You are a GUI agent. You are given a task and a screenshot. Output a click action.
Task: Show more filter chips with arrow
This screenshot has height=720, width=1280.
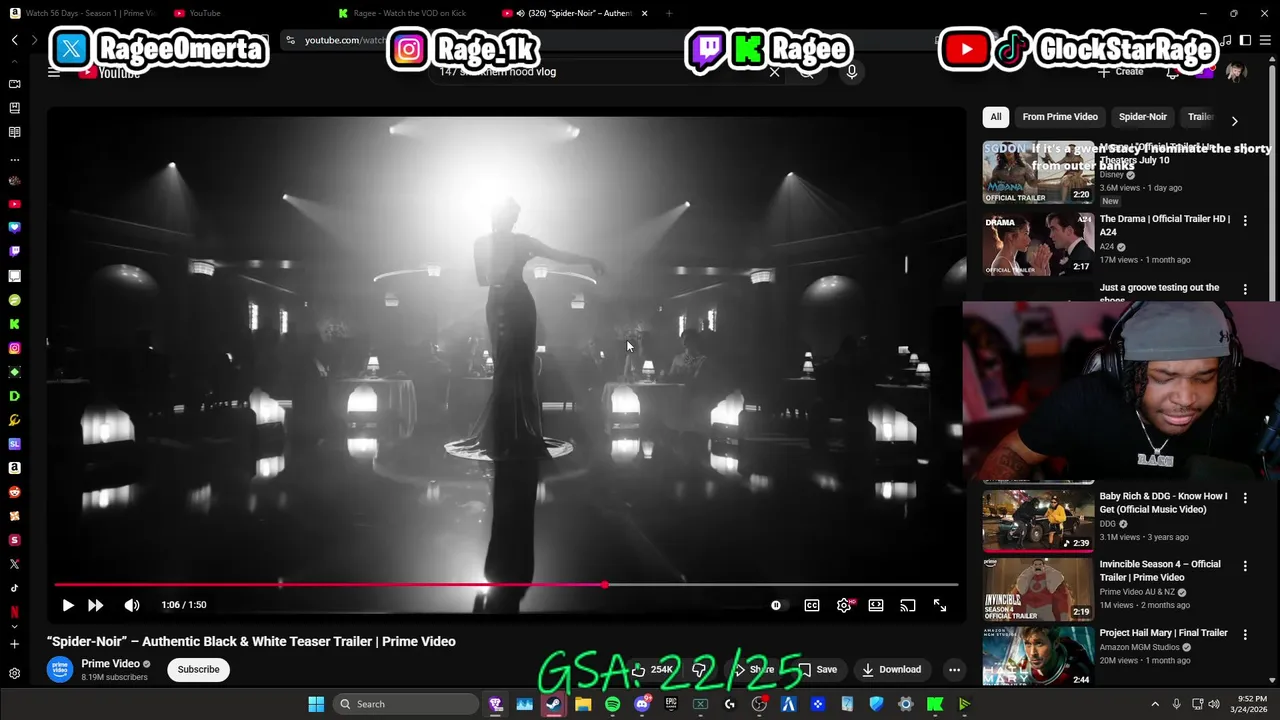pyautogui.click(x=1234, y=120)
